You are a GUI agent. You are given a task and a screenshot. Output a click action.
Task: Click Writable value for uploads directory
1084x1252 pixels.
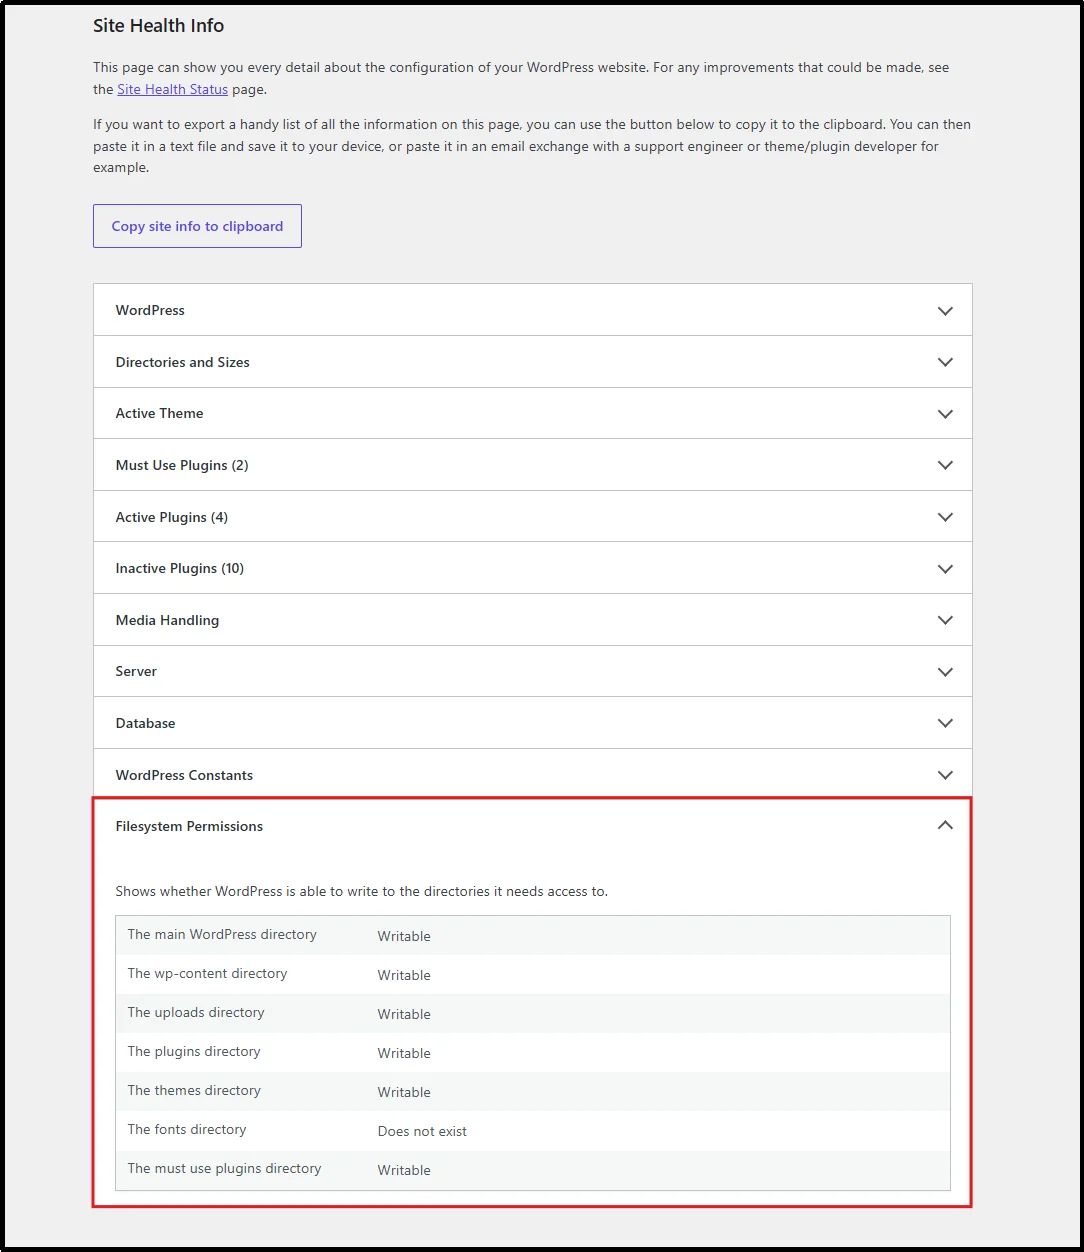[x=404, y=1014]
